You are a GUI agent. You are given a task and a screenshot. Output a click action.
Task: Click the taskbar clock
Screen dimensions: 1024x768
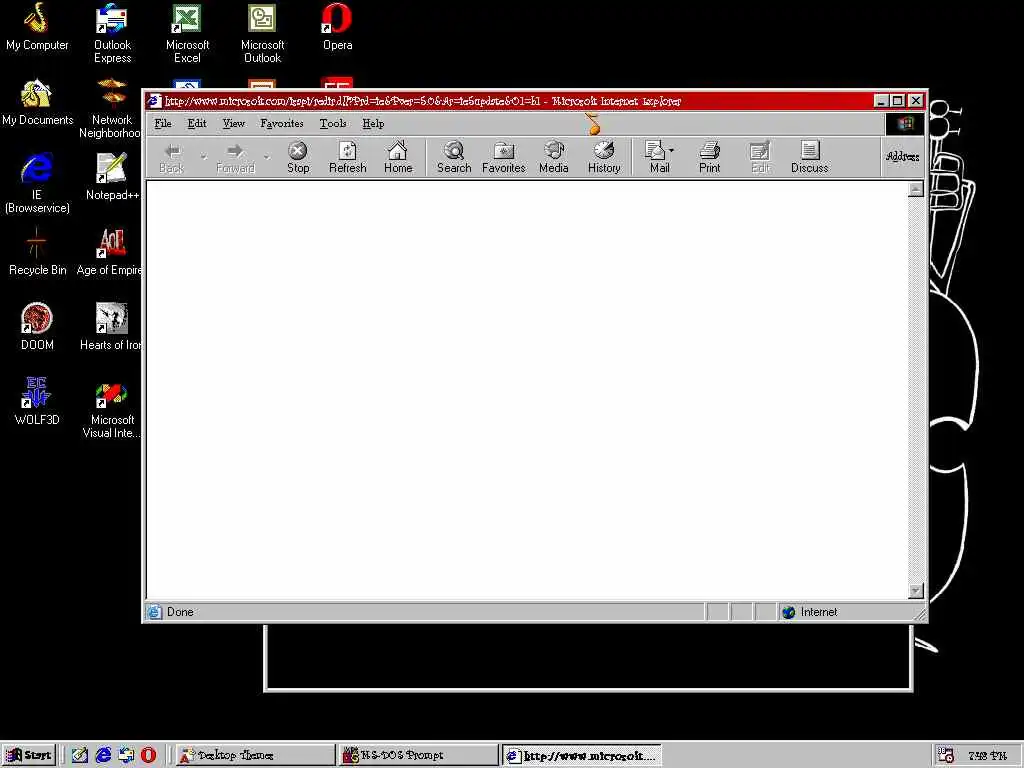[x=987, y=756]
